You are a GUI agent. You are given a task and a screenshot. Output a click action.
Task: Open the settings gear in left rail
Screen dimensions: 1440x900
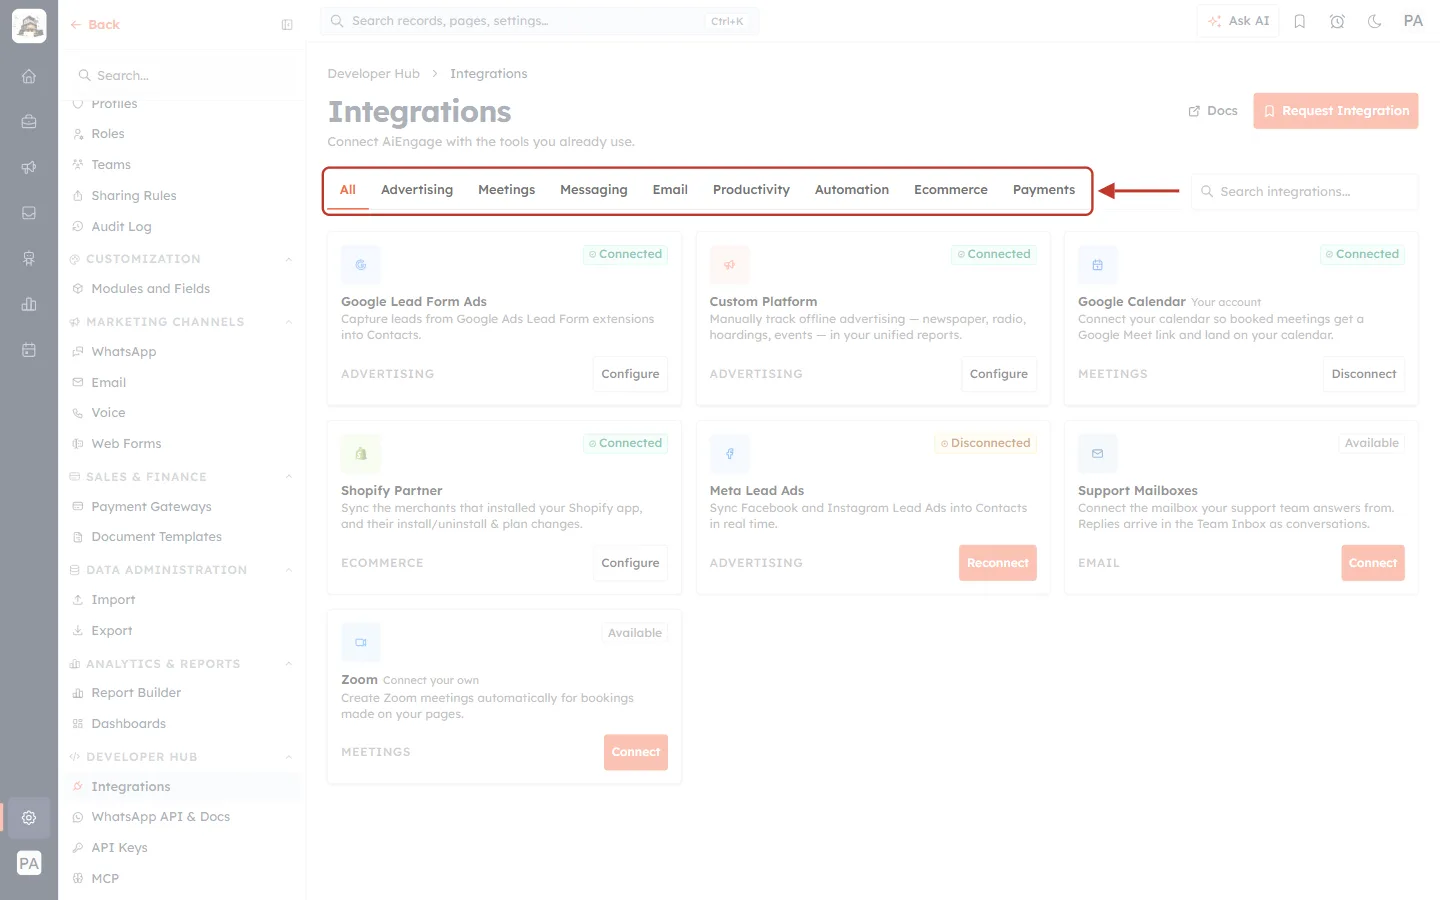(29, 817)
